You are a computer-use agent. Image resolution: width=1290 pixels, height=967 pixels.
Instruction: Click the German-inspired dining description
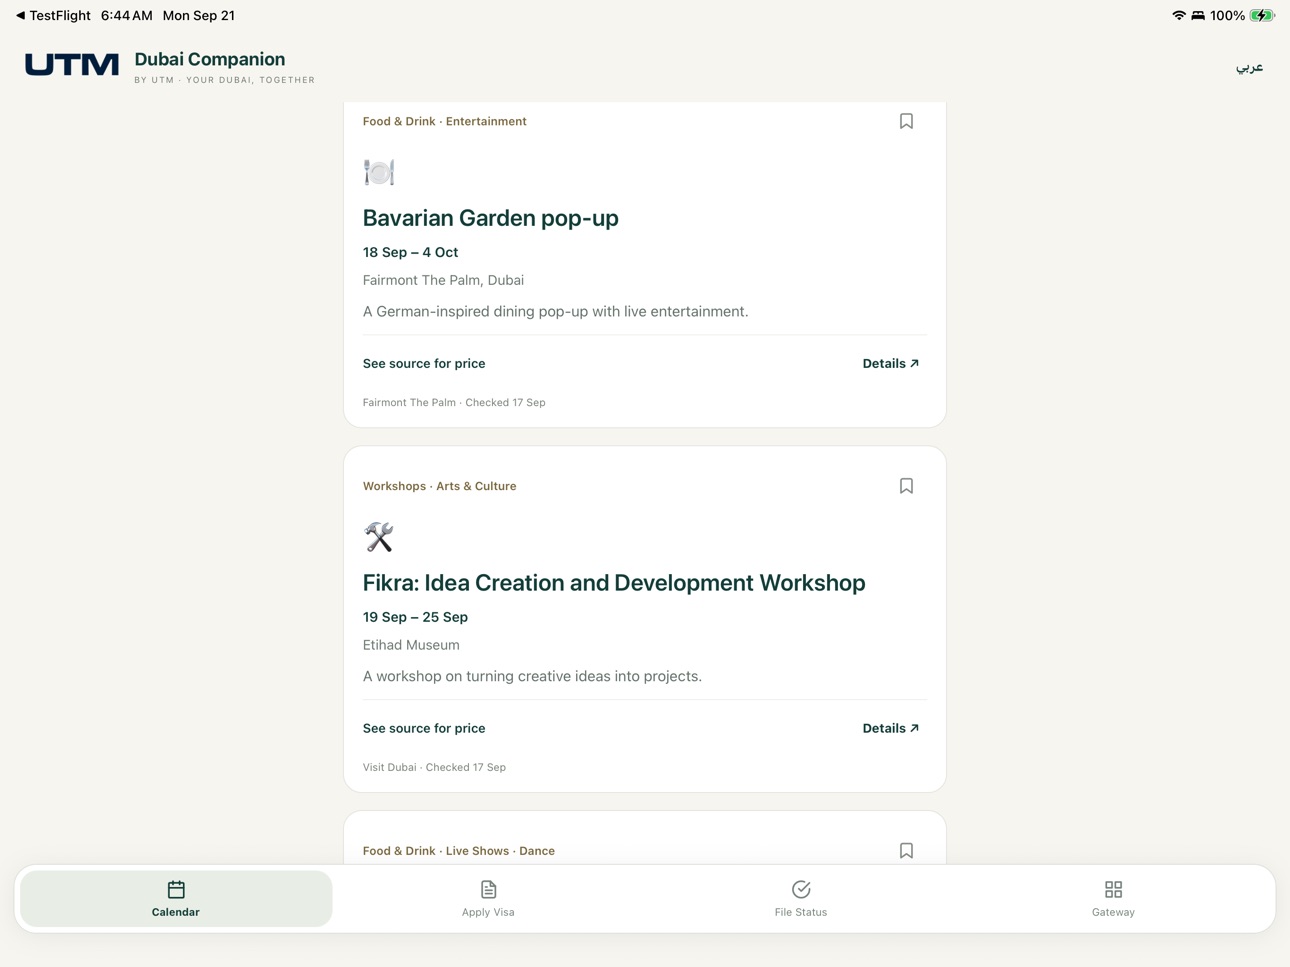(556, 312)
